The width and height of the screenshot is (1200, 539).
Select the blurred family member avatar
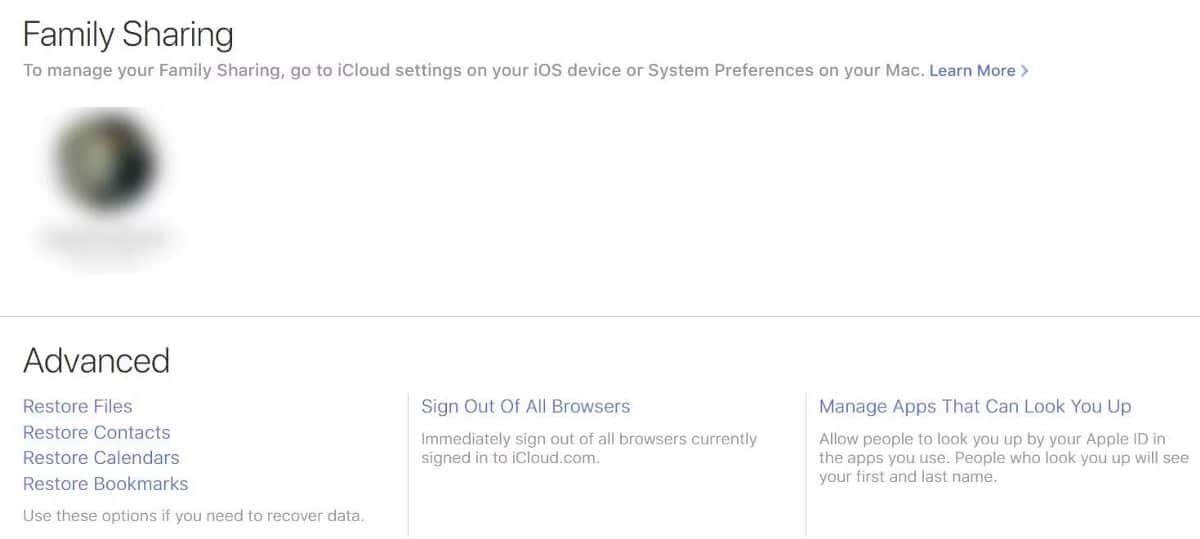click(105, 160)
